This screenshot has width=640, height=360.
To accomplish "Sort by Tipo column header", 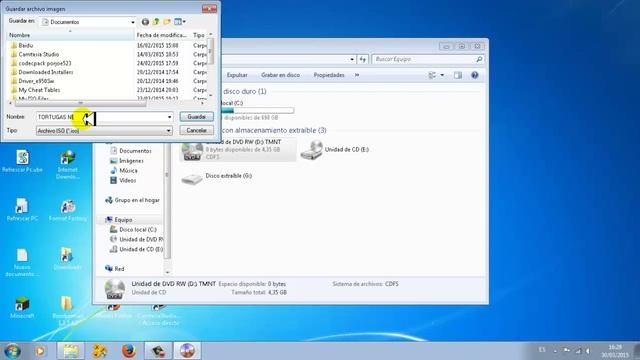I will coord(199,35).
